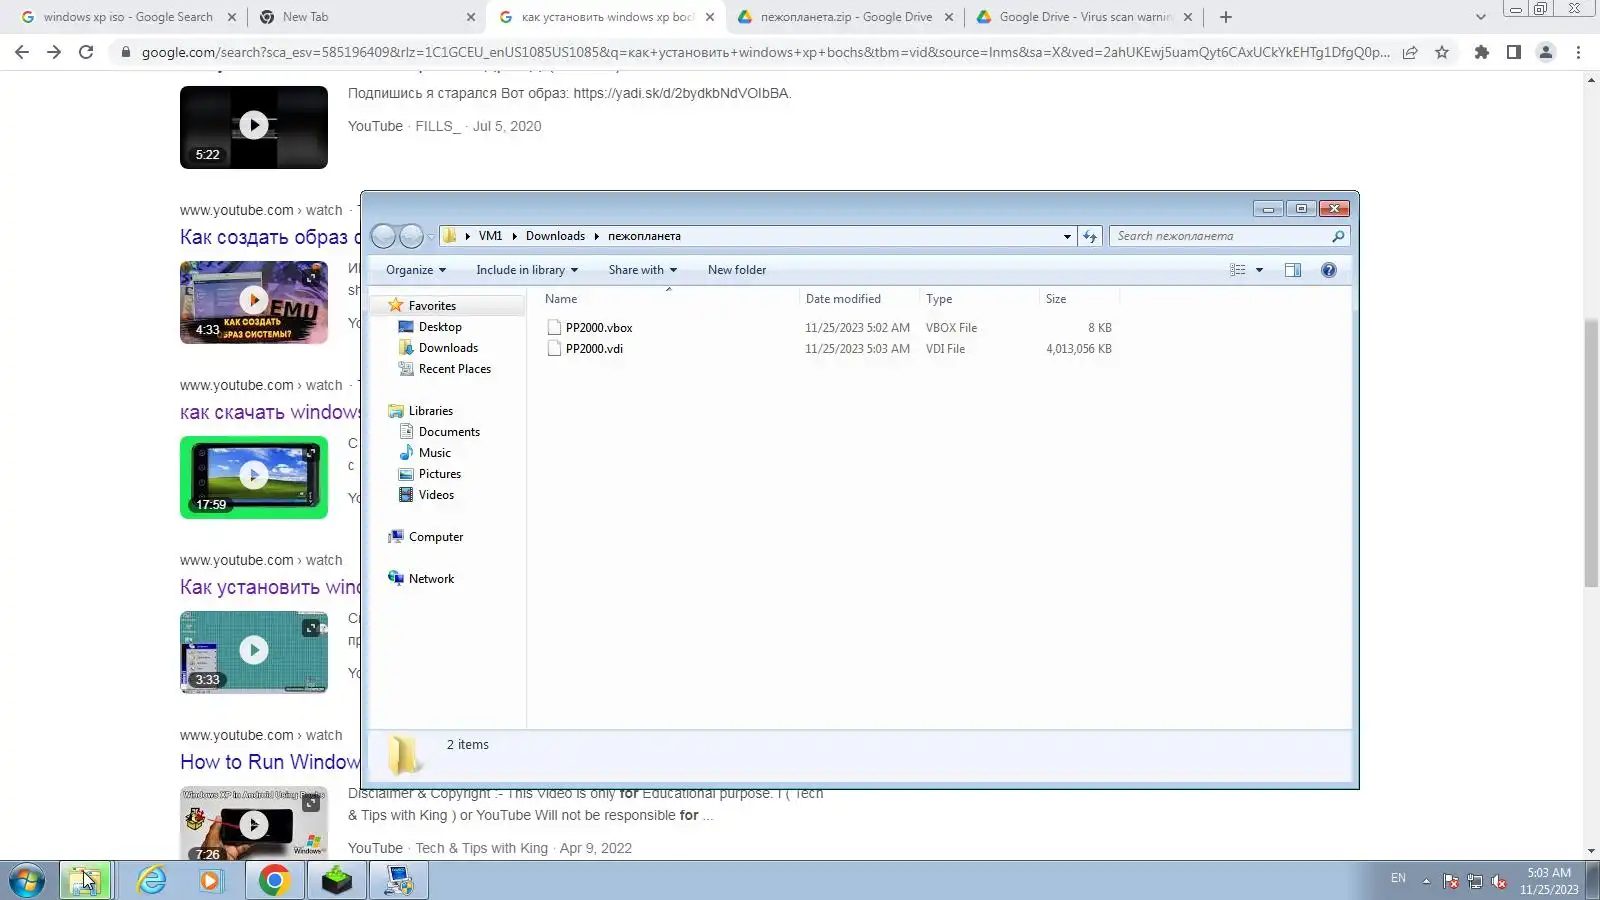The image size is (1600, 900).
Task: Bookmark this page with the star
Action: (x=1442, y=52)
